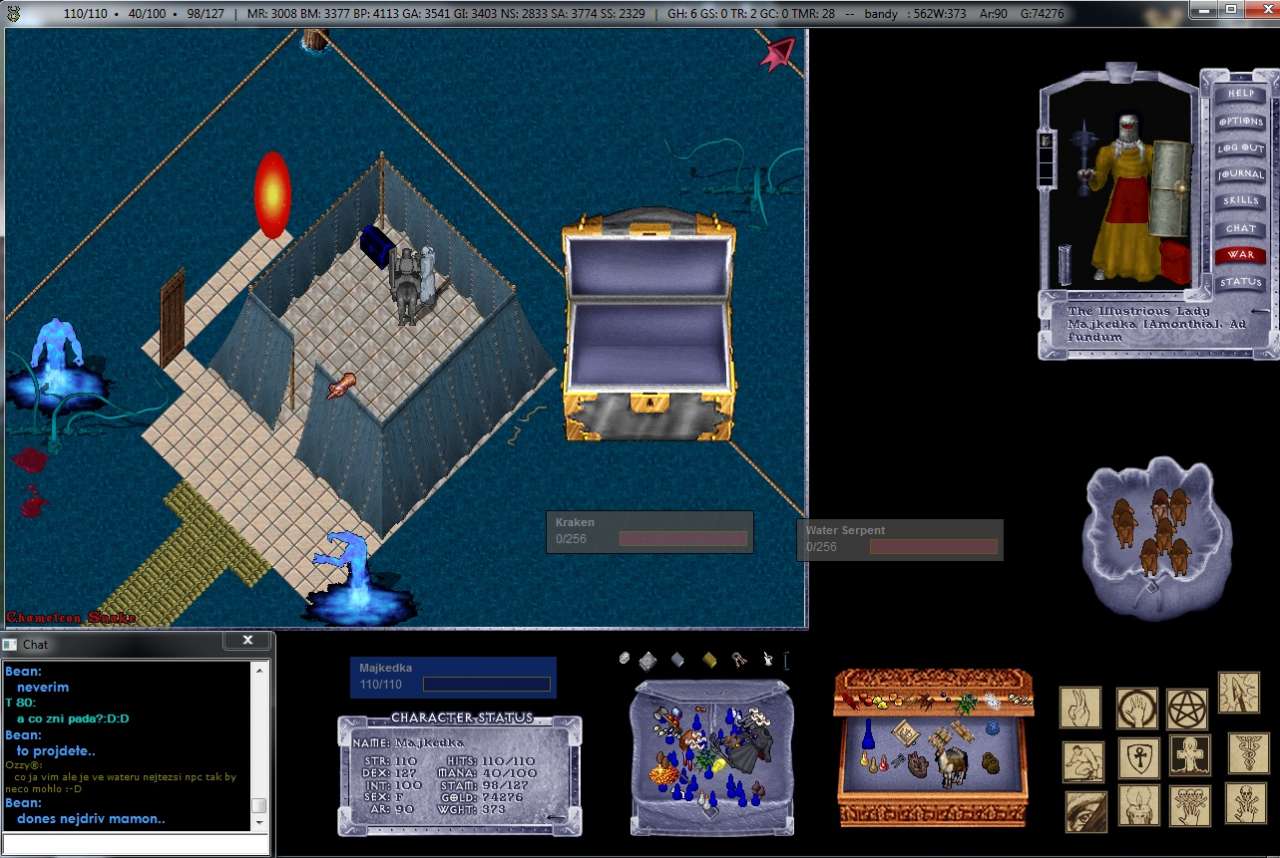Select the hand inside circle spell icon
Viewport: 1280px width, 858px height.
tap(1137, 708)
